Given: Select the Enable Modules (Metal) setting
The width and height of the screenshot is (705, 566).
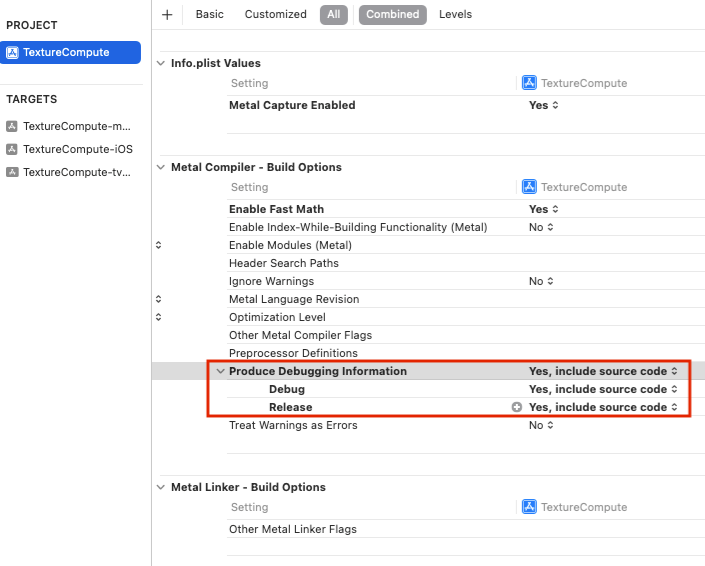Looking at the screenshot, I should [290, 245].
